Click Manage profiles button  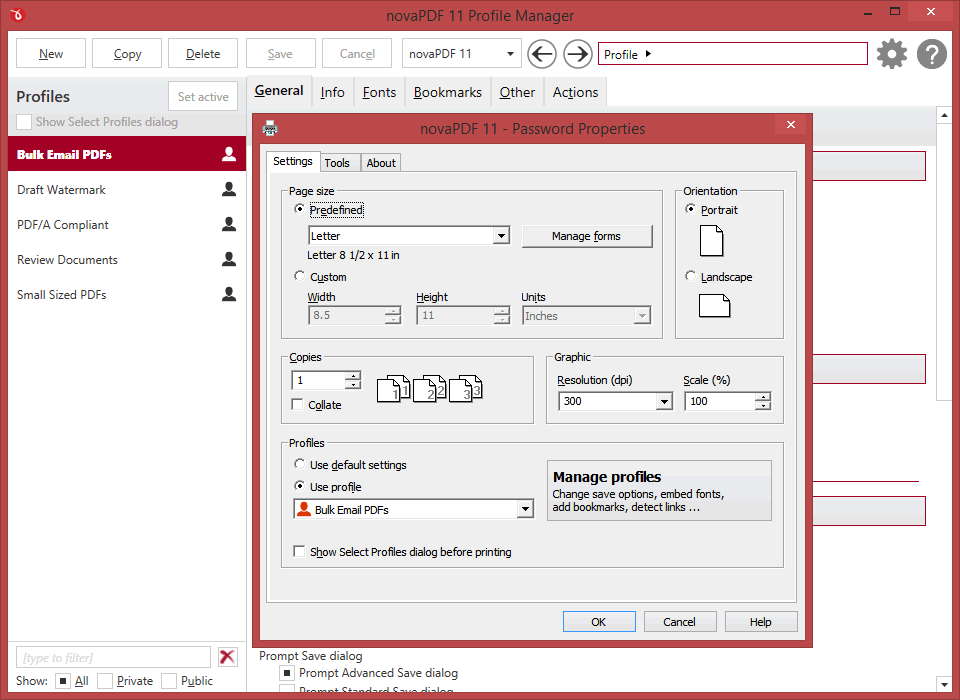click(x=659, y=490)
